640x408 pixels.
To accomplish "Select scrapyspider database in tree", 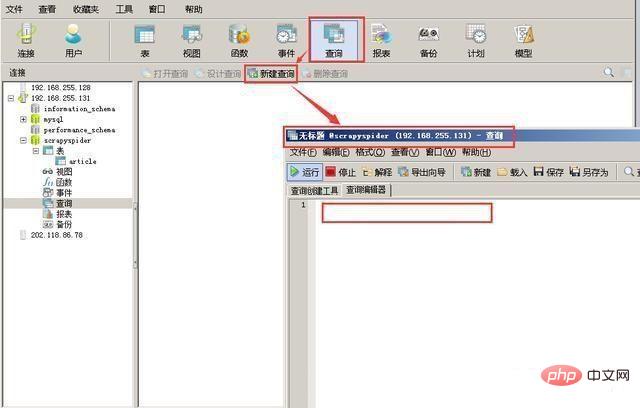I will (67, 141).
